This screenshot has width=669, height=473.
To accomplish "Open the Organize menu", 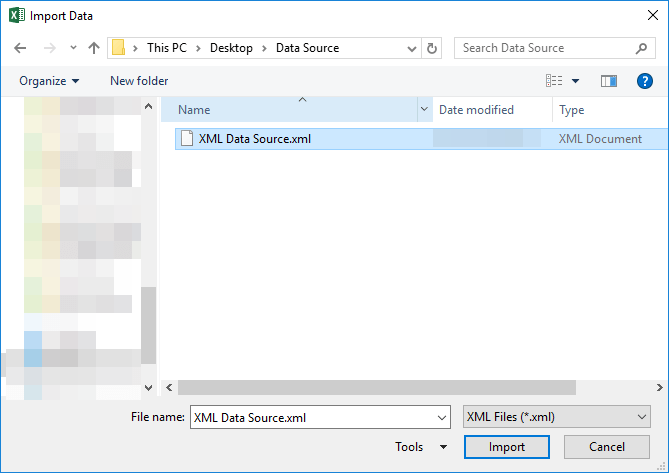I will (x=49, y=81).
